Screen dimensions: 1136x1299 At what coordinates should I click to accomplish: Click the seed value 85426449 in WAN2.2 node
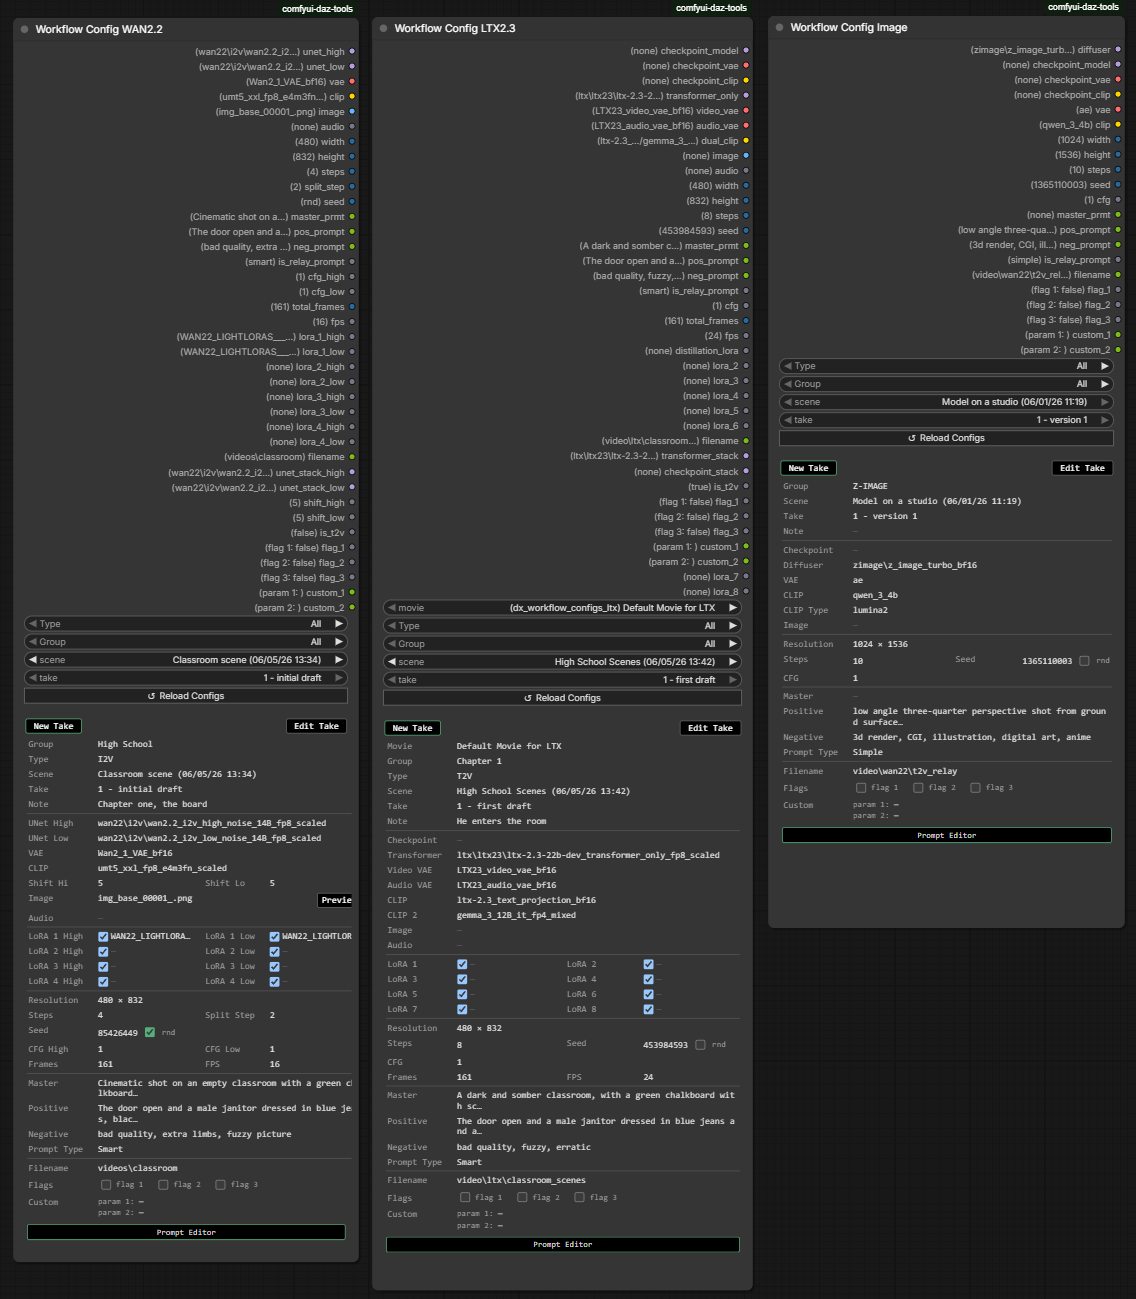pyautogui.click(x=118, y=1033)
